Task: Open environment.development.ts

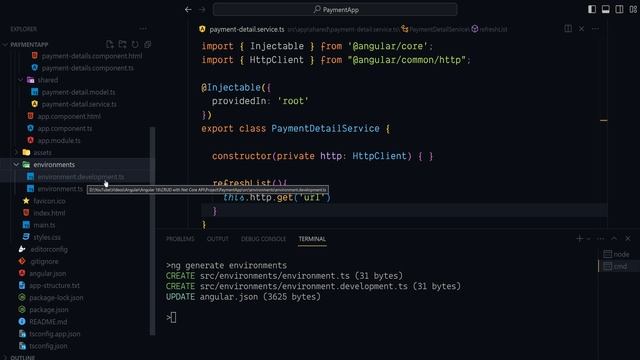Action: click(x=80, y=177)
